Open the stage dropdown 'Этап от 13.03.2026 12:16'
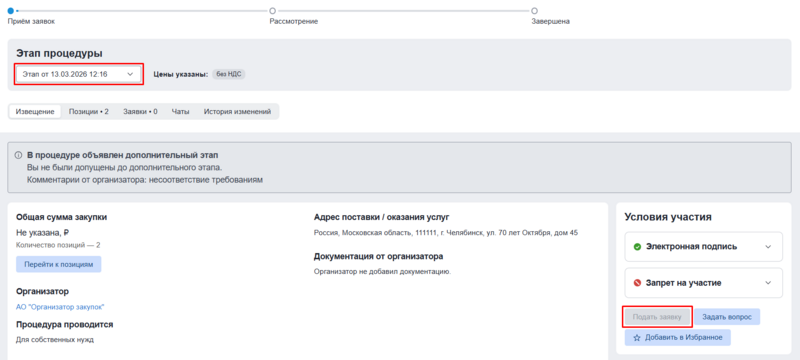800x360 pixels. [79, 74]
